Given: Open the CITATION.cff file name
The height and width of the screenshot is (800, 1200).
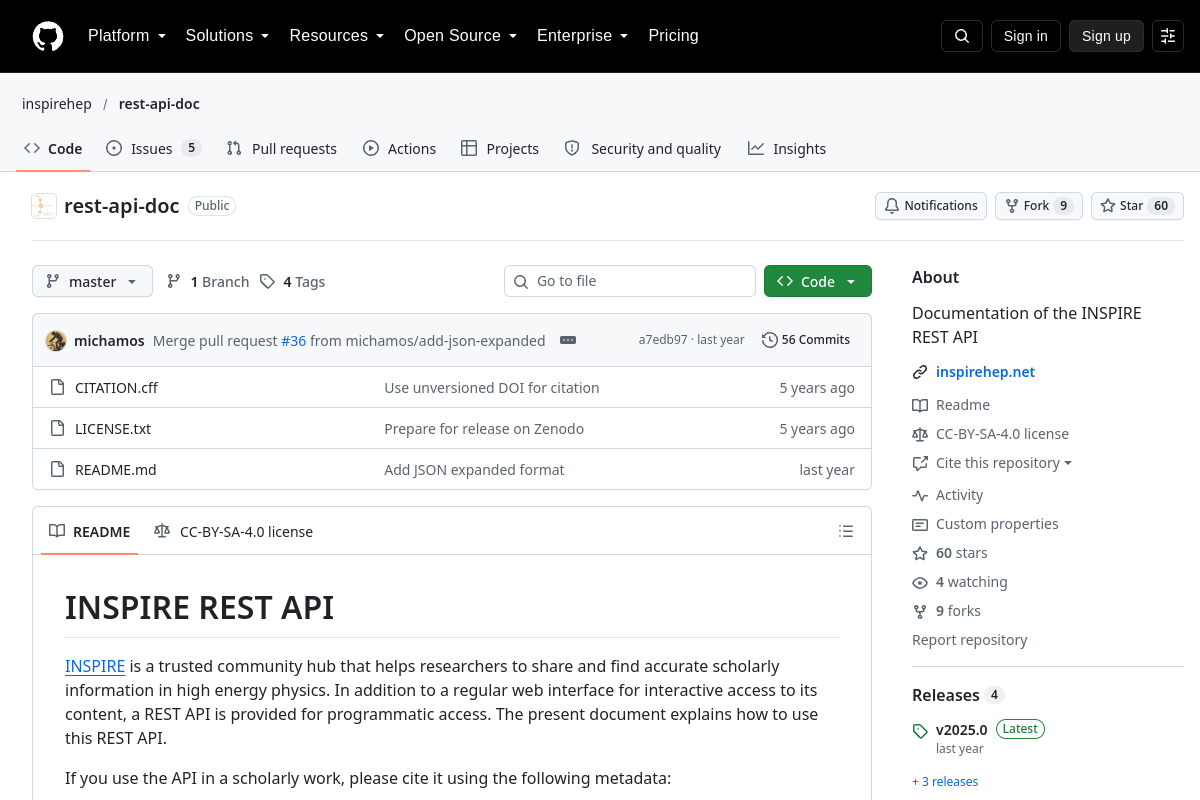Looking at the screenshot, I should tap(117, 388).
